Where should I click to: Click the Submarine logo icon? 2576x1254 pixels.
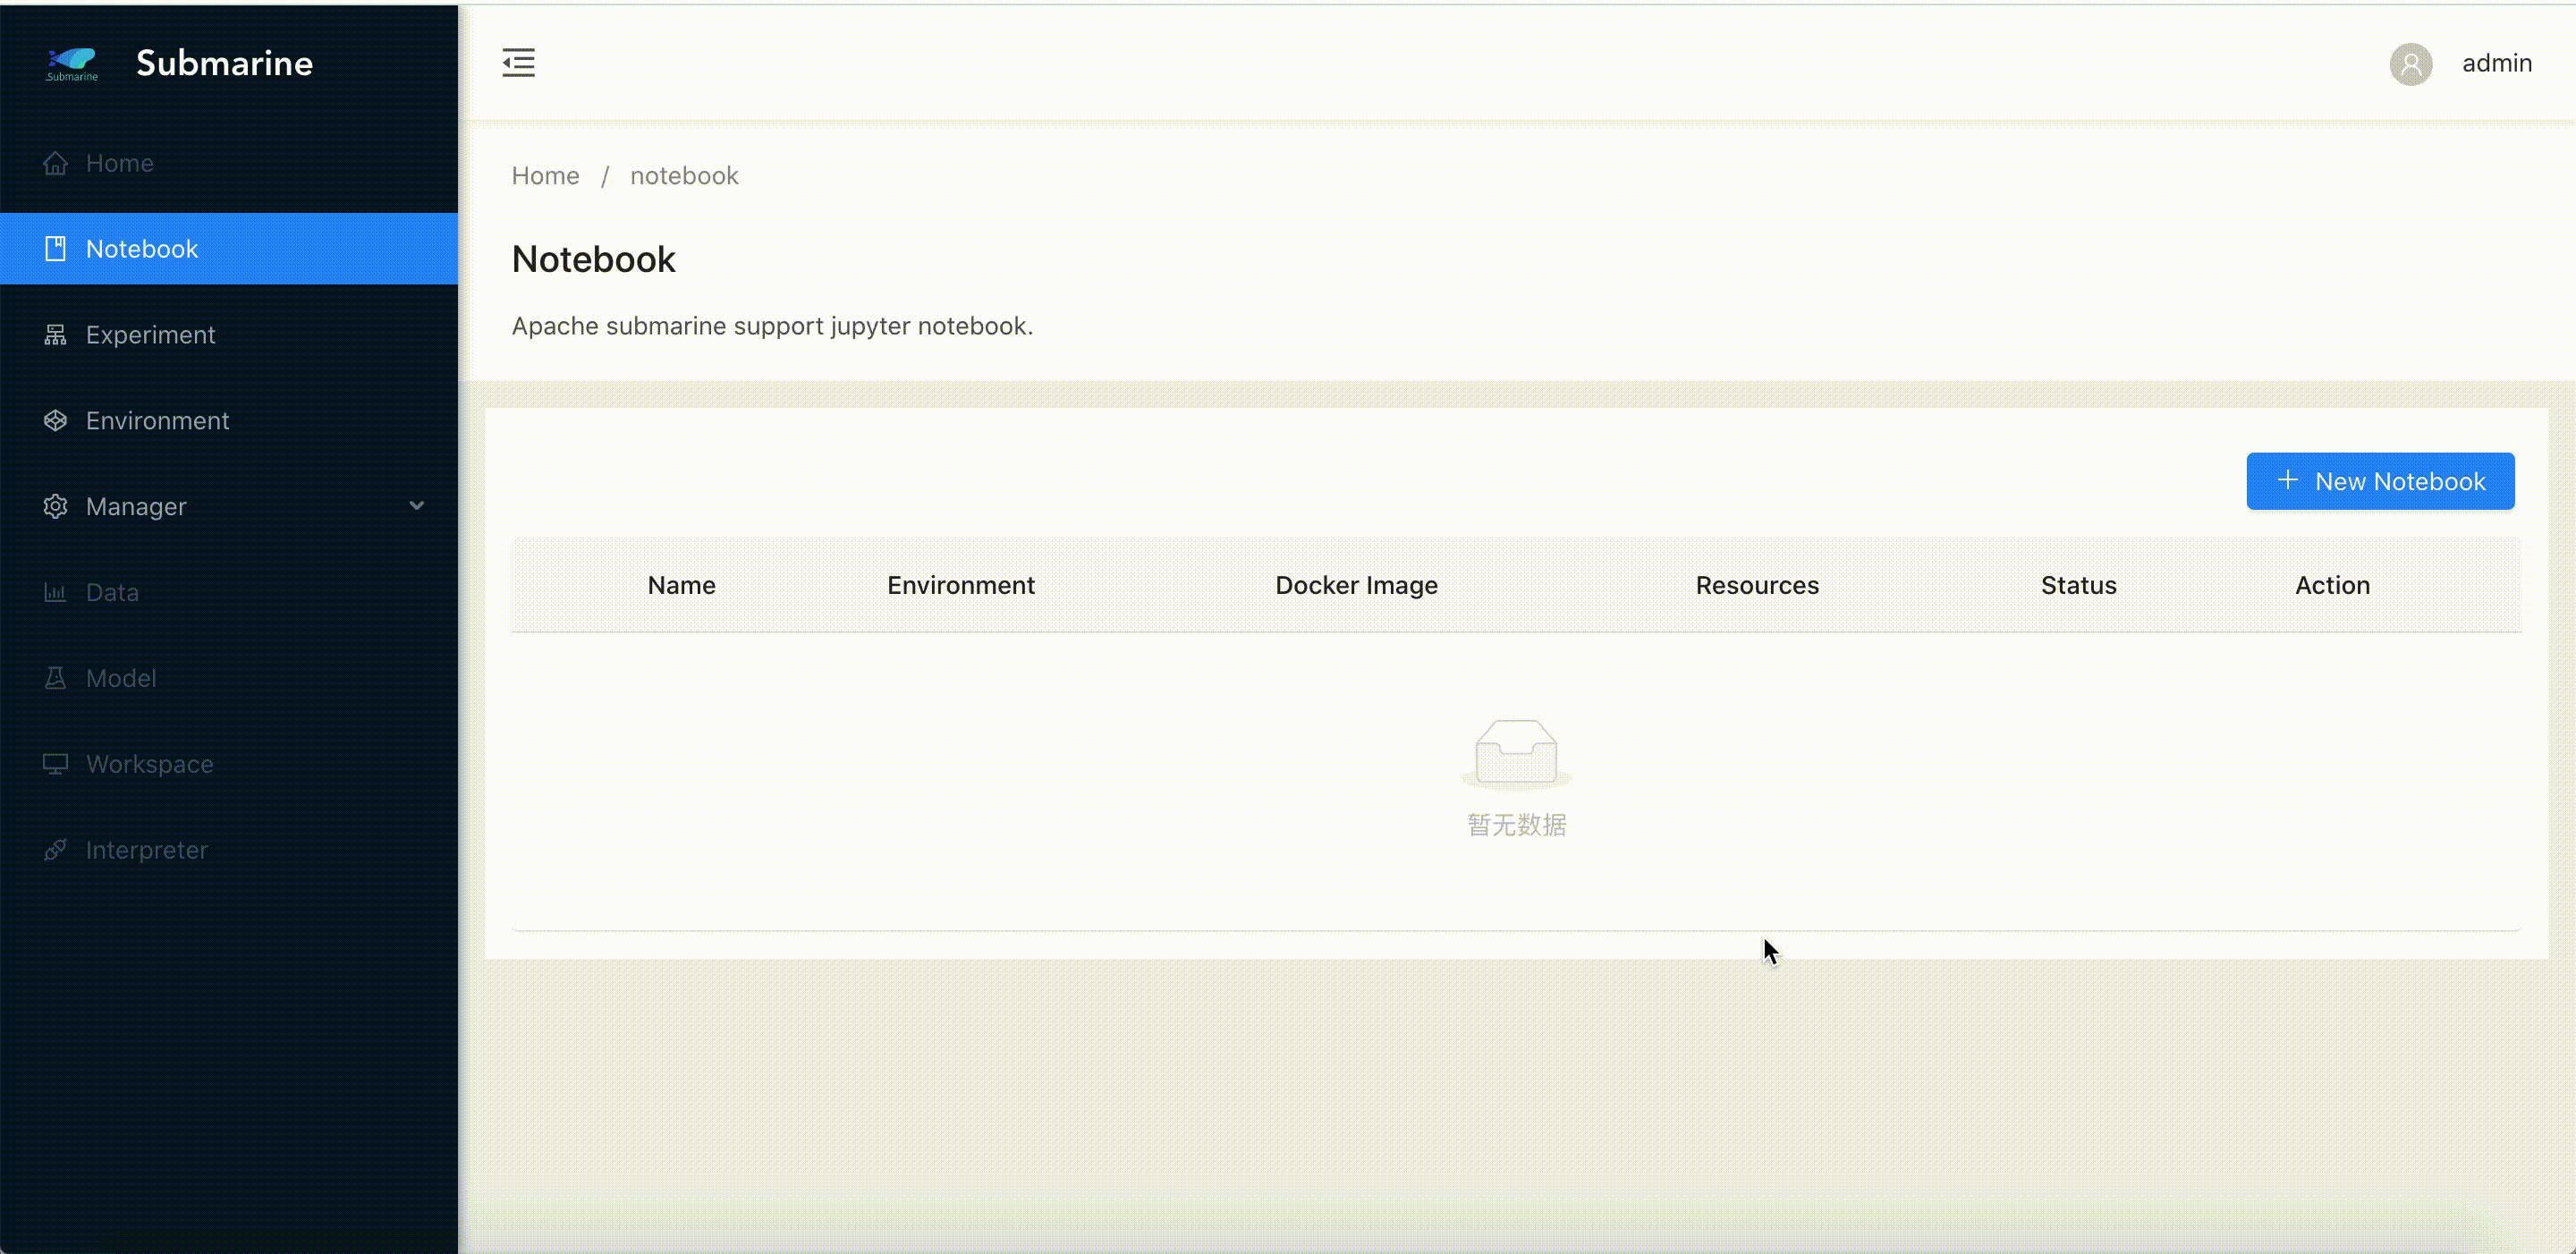(72, 63)
